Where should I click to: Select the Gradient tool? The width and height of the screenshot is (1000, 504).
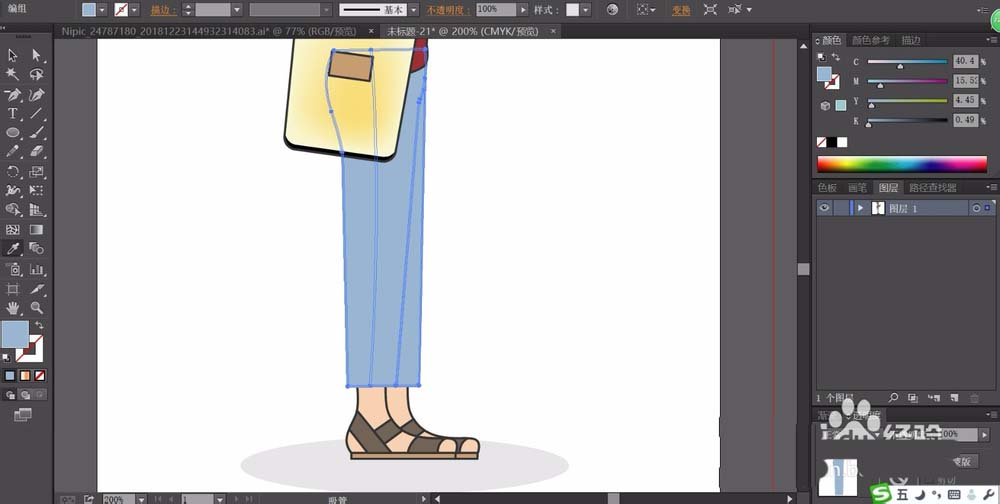coord(36,230)
